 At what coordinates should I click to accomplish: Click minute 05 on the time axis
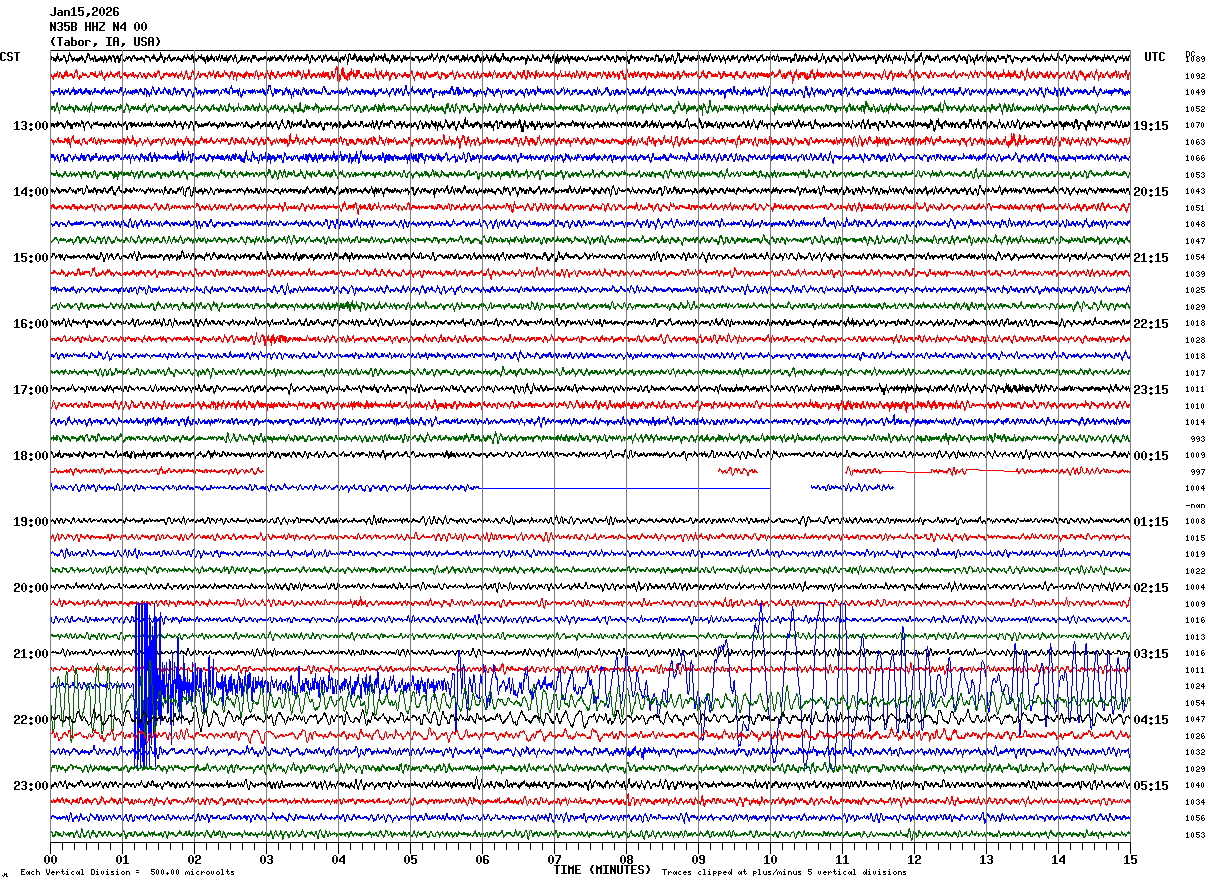pos(410,859)
